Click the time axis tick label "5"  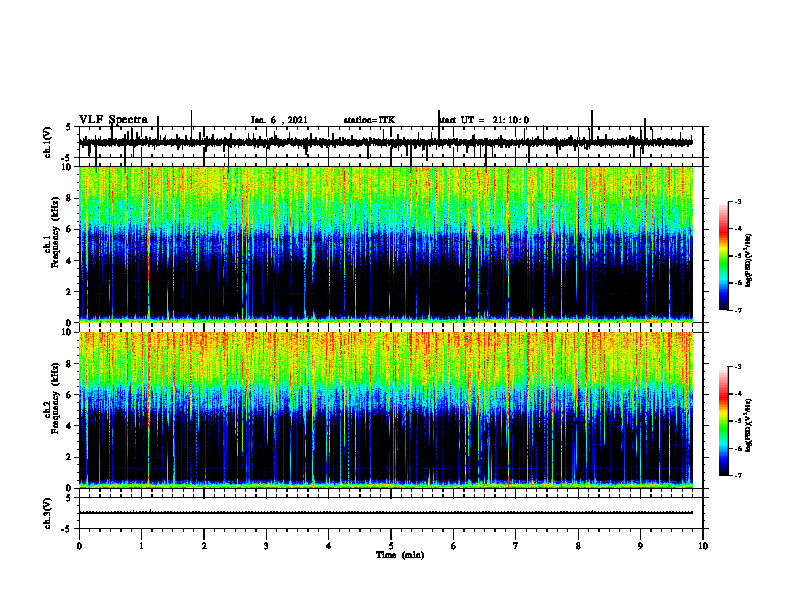click(391, 546)
